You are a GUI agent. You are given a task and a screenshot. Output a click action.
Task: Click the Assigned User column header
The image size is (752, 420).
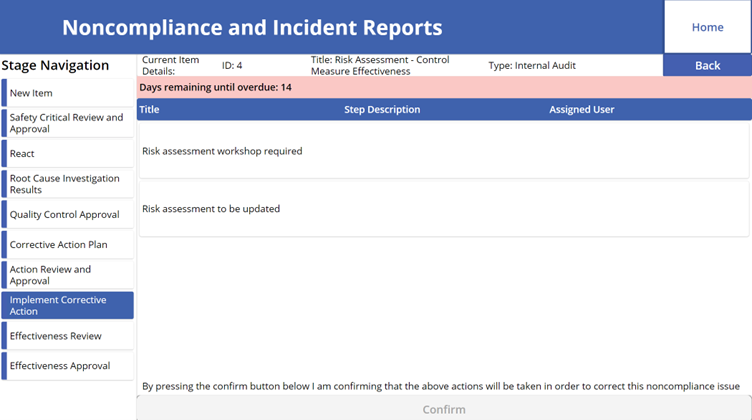(581, 109)
